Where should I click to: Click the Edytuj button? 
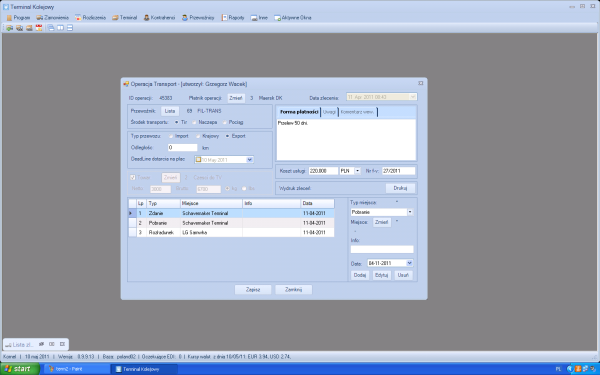[382, 275]
